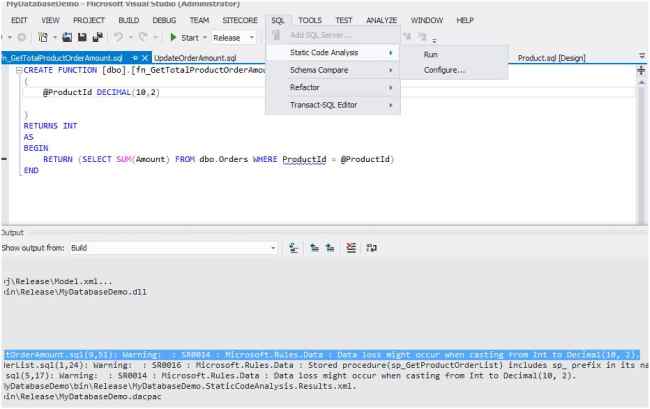Viewport: 650px width, 409px height.
Task: Click the Model.xml output line
Action: (x=58, y=281)
